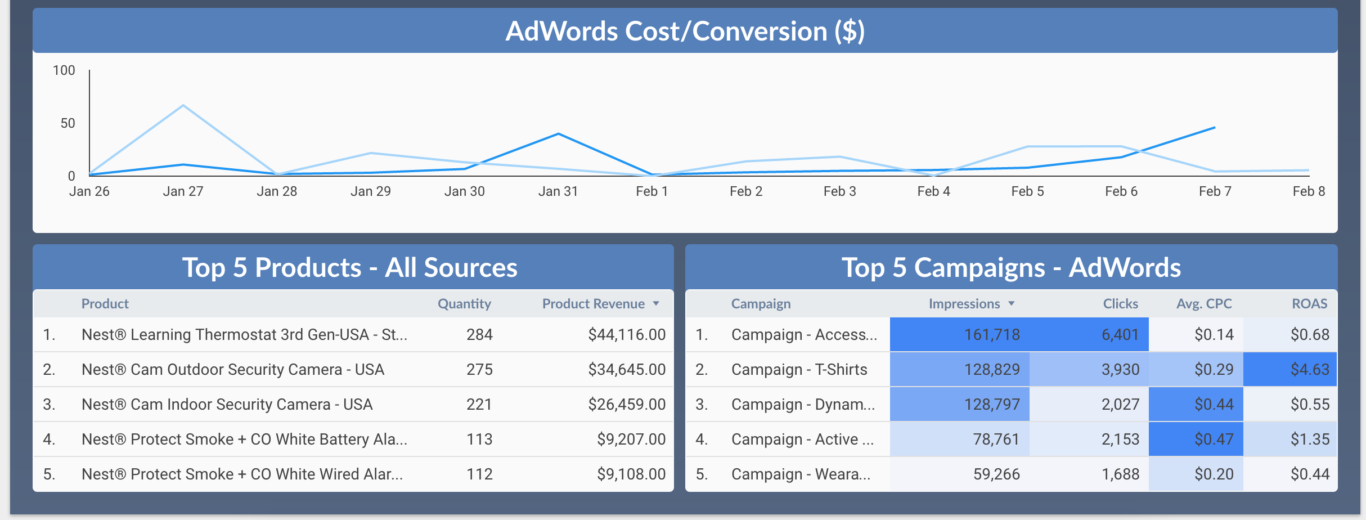Click clicks cell 2,153

point(1090,439)
